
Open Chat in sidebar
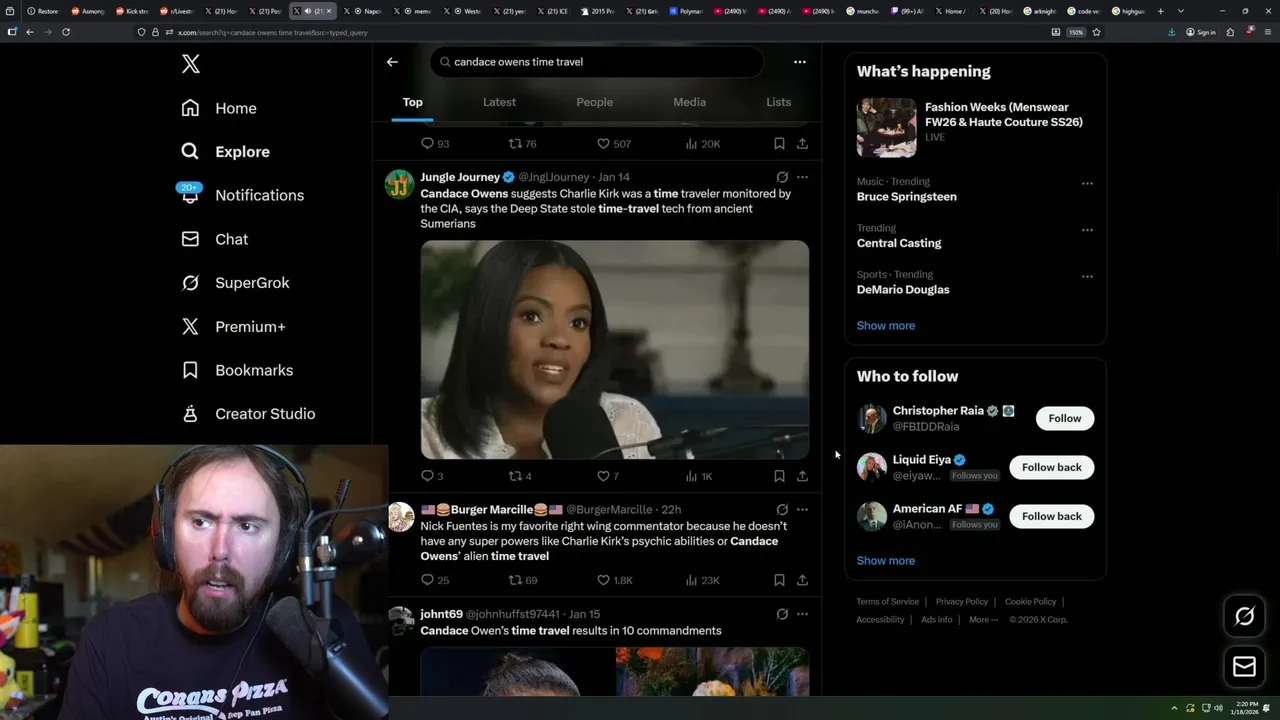click(214, 239)
